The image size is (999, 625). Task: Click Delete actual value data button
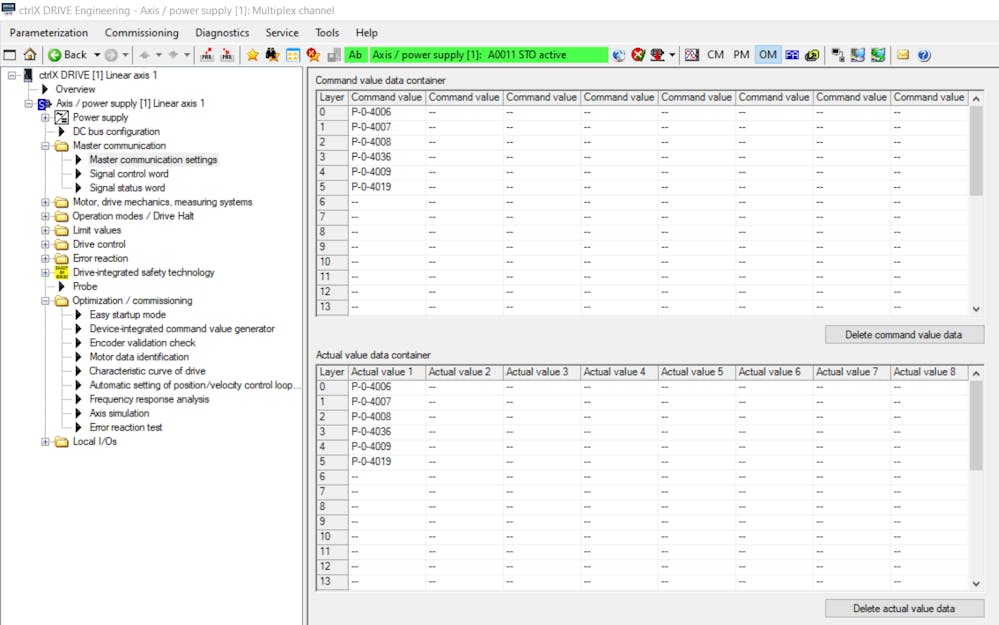(x=904, y=608)
